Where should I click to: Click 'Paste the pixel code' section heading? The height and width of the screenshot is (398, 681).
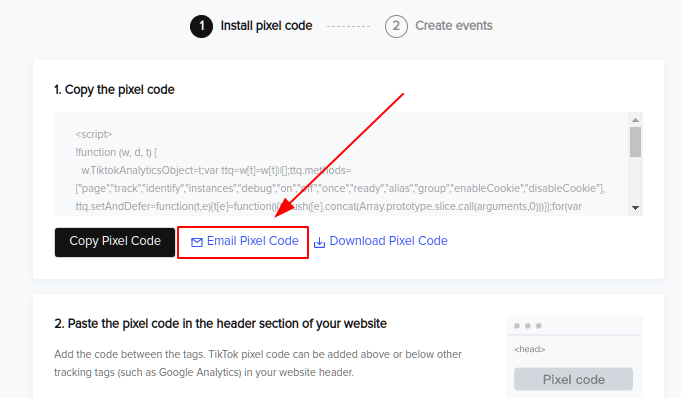[x=221, y=324]
